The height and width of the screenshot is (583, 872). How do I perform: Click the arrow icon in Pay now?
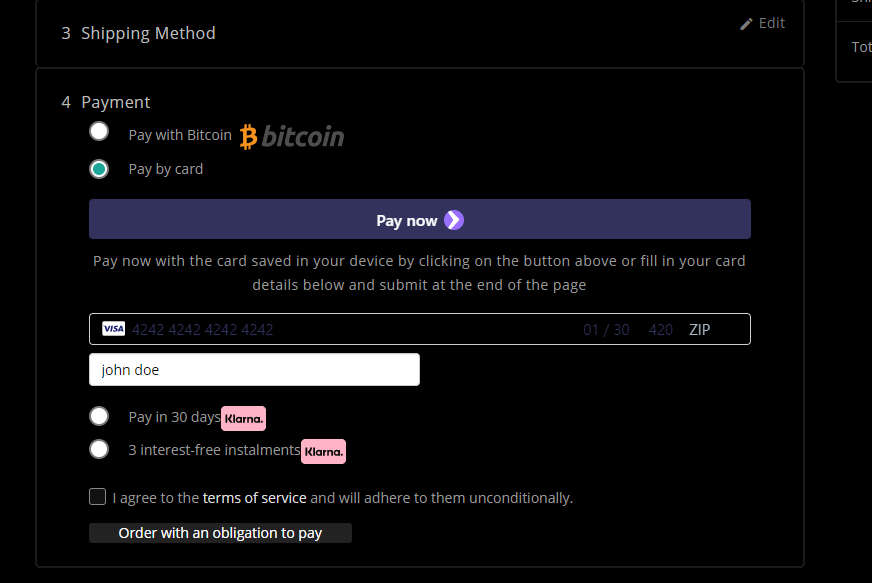tap(454, 220)
